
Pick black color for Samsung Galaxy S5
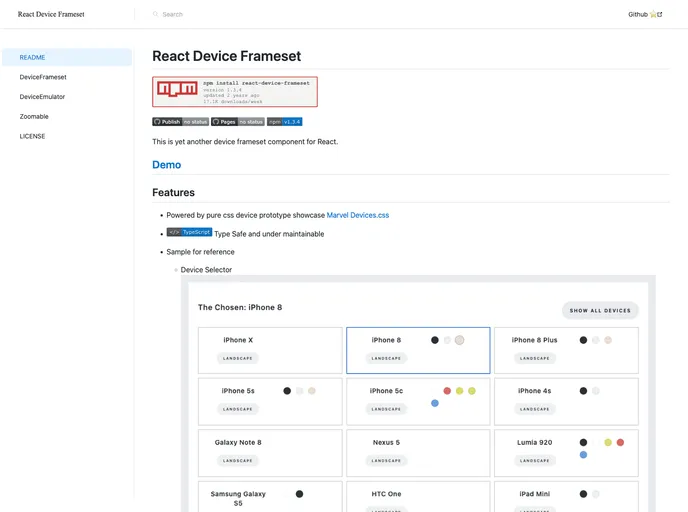(299, 494)
